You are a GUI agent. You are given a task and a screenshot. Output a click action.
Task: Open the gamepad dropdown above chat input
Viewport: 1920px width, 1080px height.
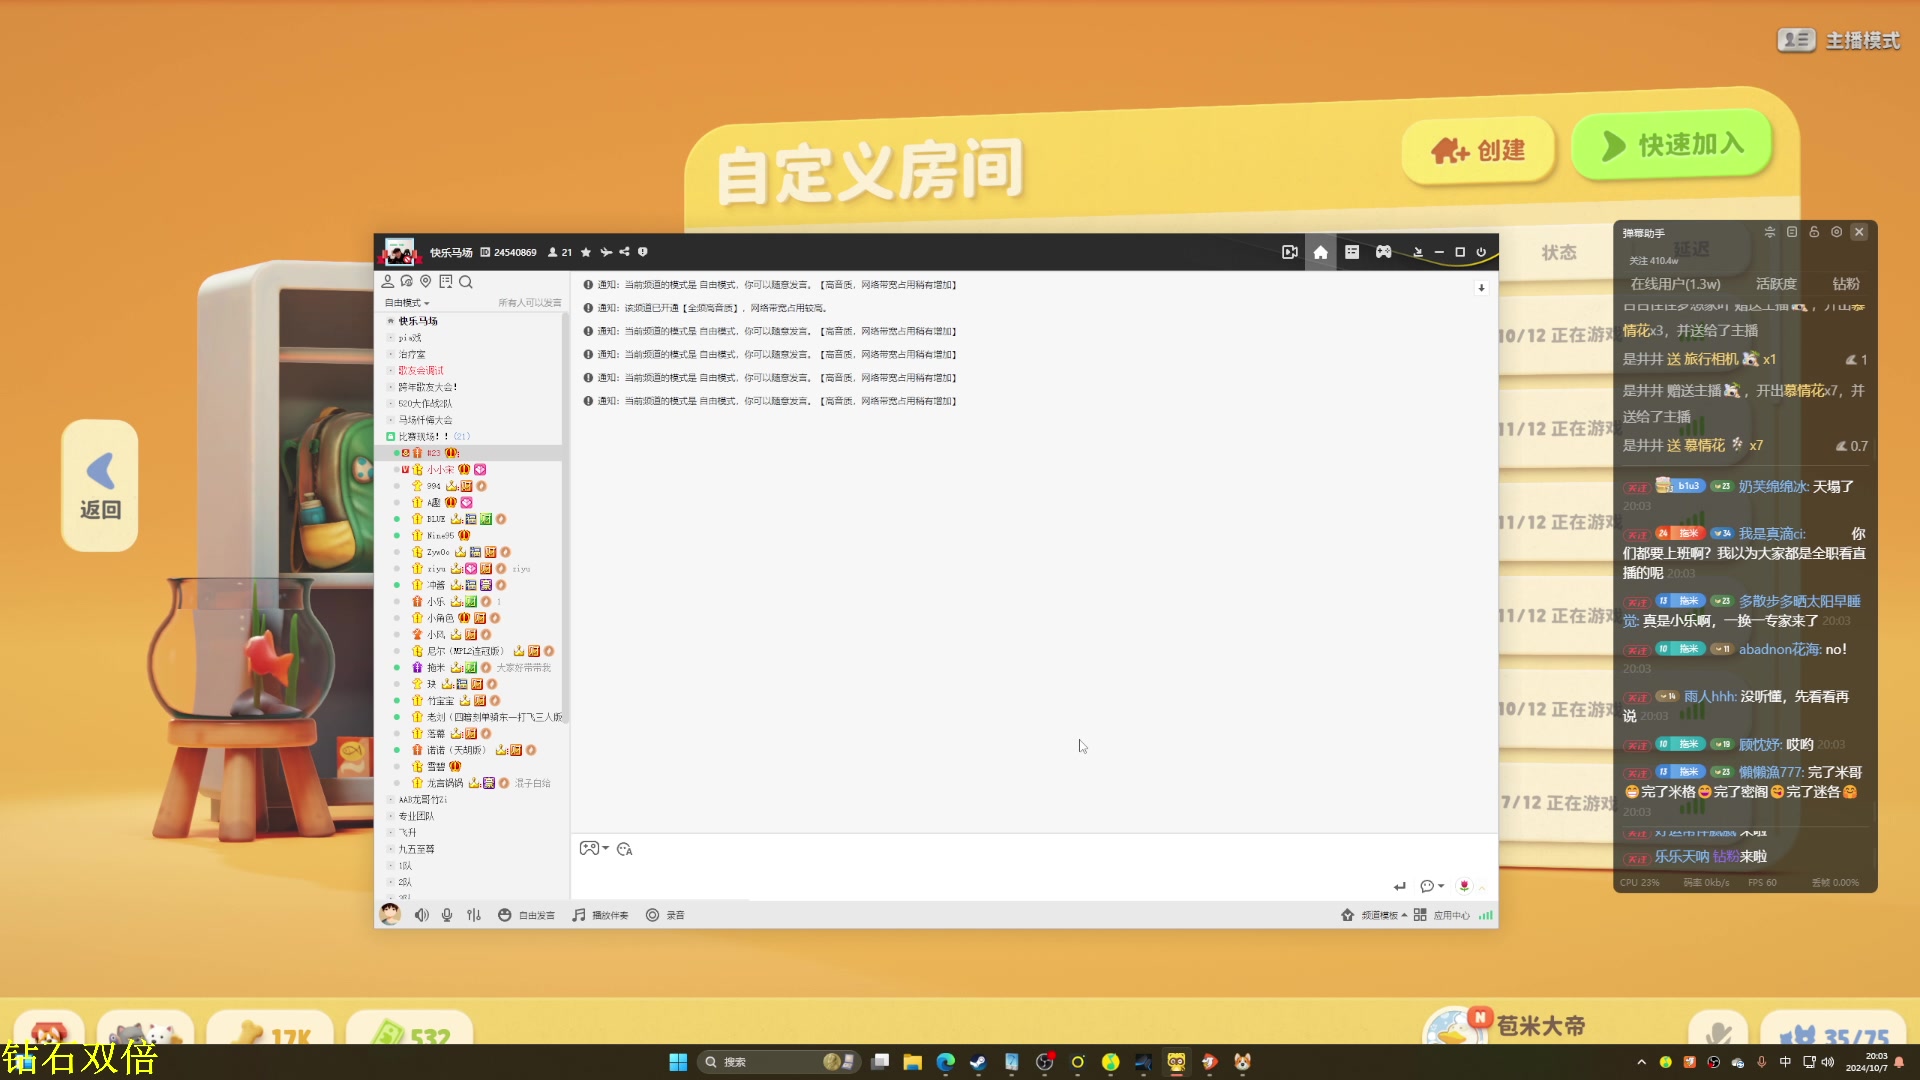click(x=594, y=848)
